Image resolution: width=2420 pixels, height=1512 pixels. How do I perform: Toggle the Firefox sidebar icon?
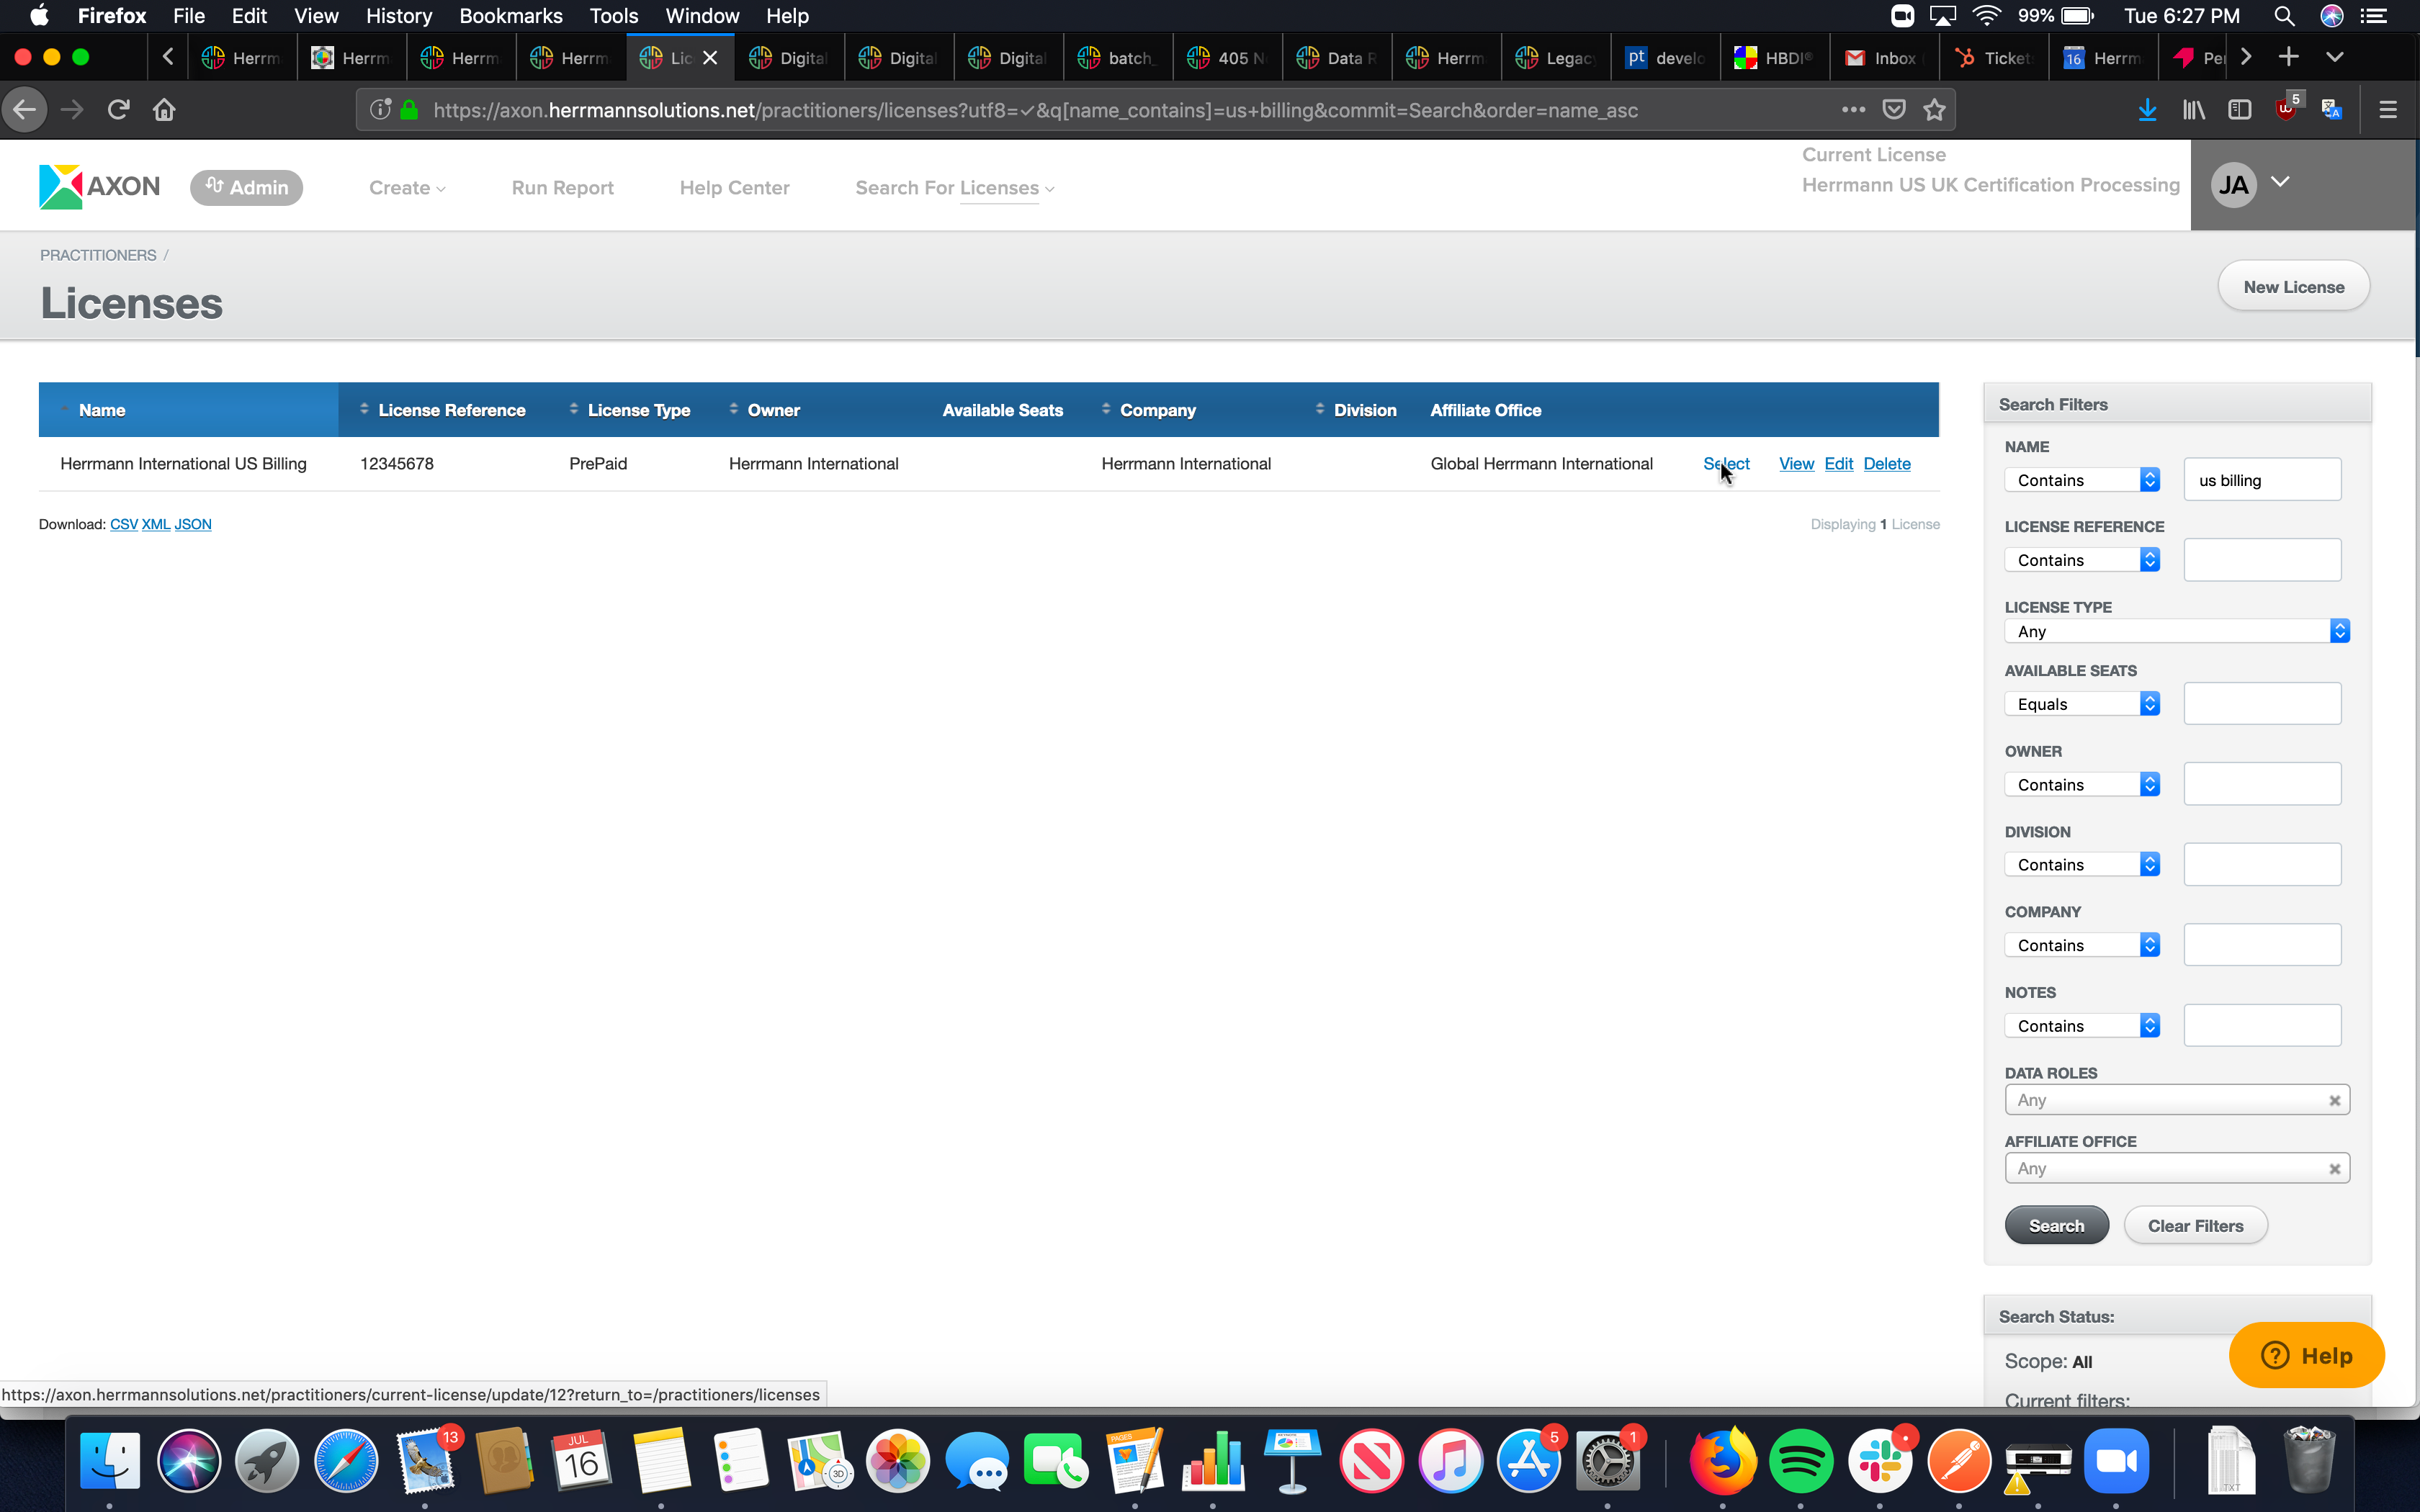point(2240,110)
